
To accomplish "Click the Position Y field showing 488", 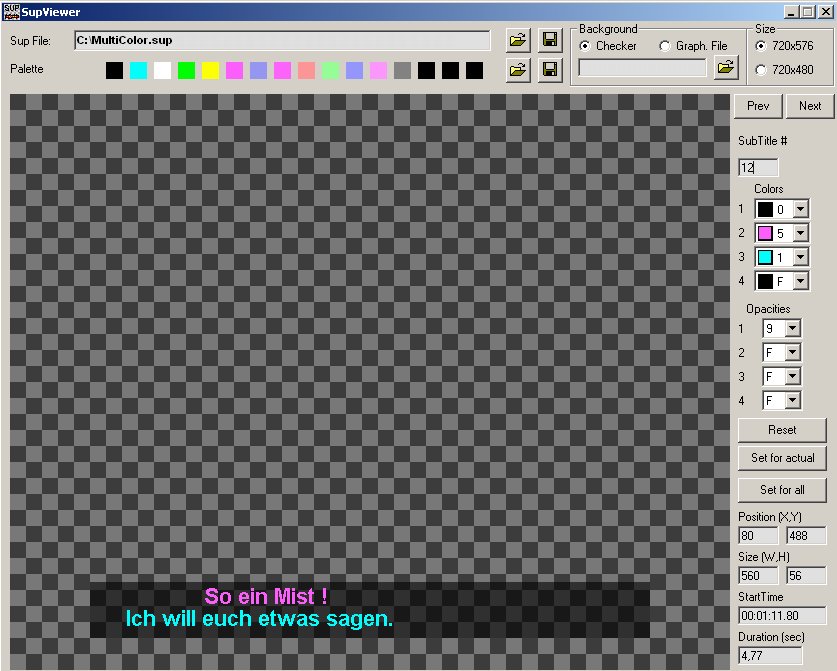I will click(x=806, y=535).
